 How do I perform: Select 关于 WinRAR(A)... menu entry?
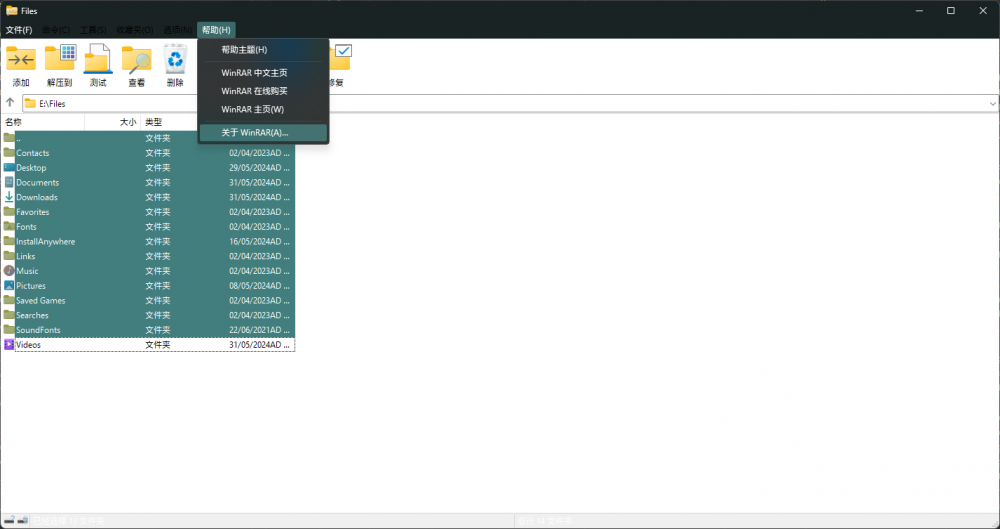254,132
